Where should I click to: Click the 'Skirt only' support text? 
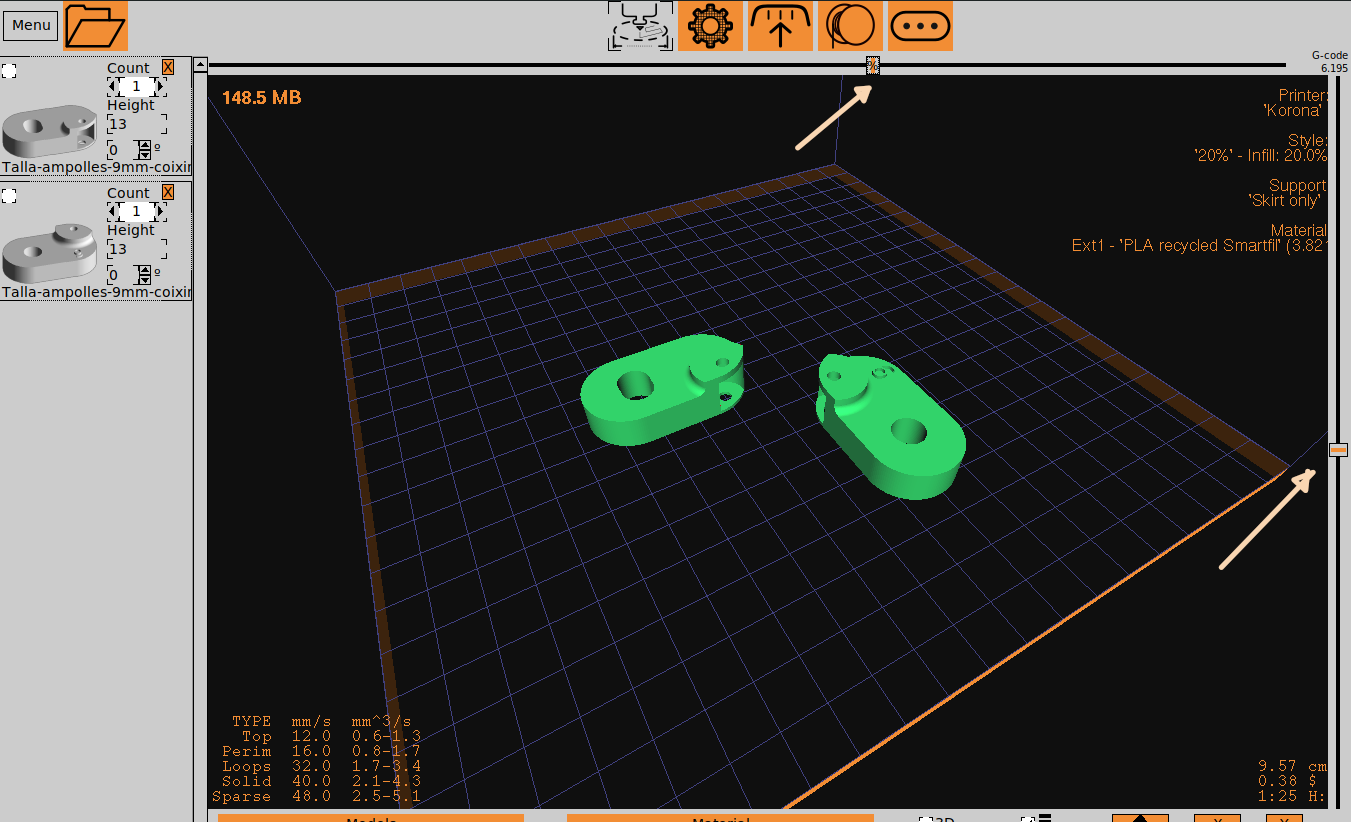pos(1285,201)
